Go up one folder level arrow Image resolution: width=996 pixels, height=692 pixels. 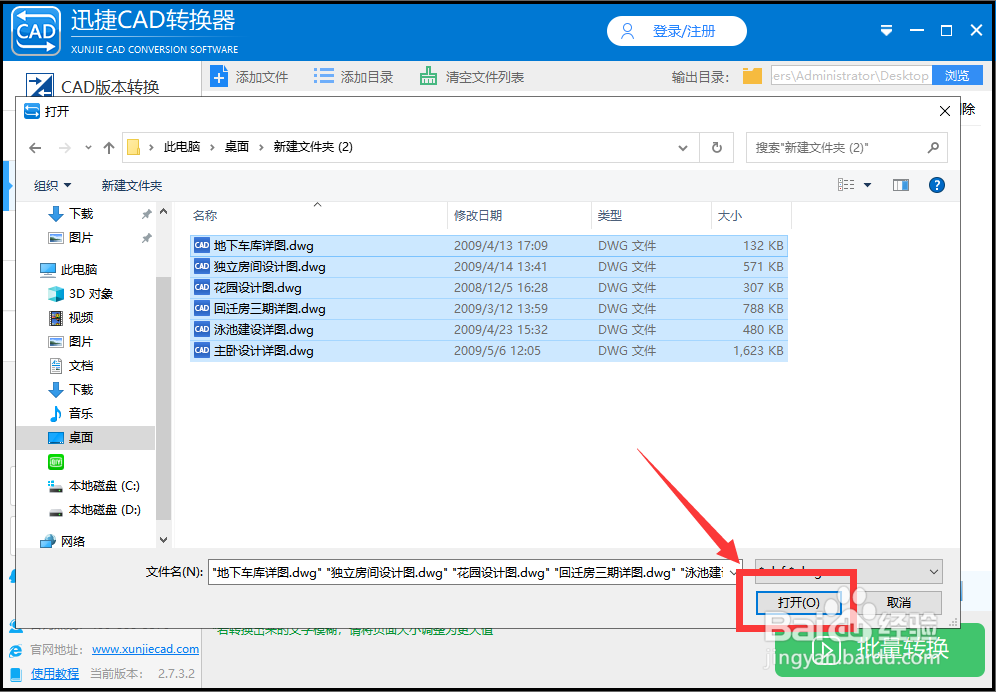pyautogui.click(x=109, y=148)
